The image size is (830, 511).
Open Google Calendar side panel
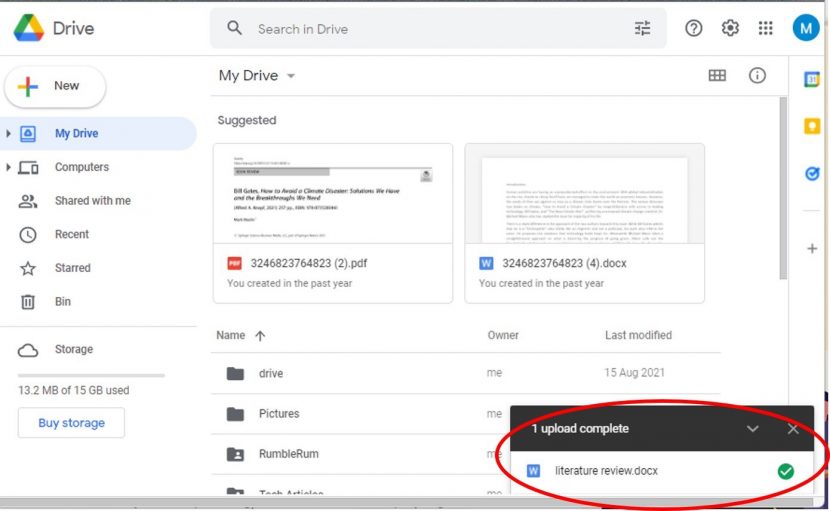pyautogui.click(x=811, y=79)
